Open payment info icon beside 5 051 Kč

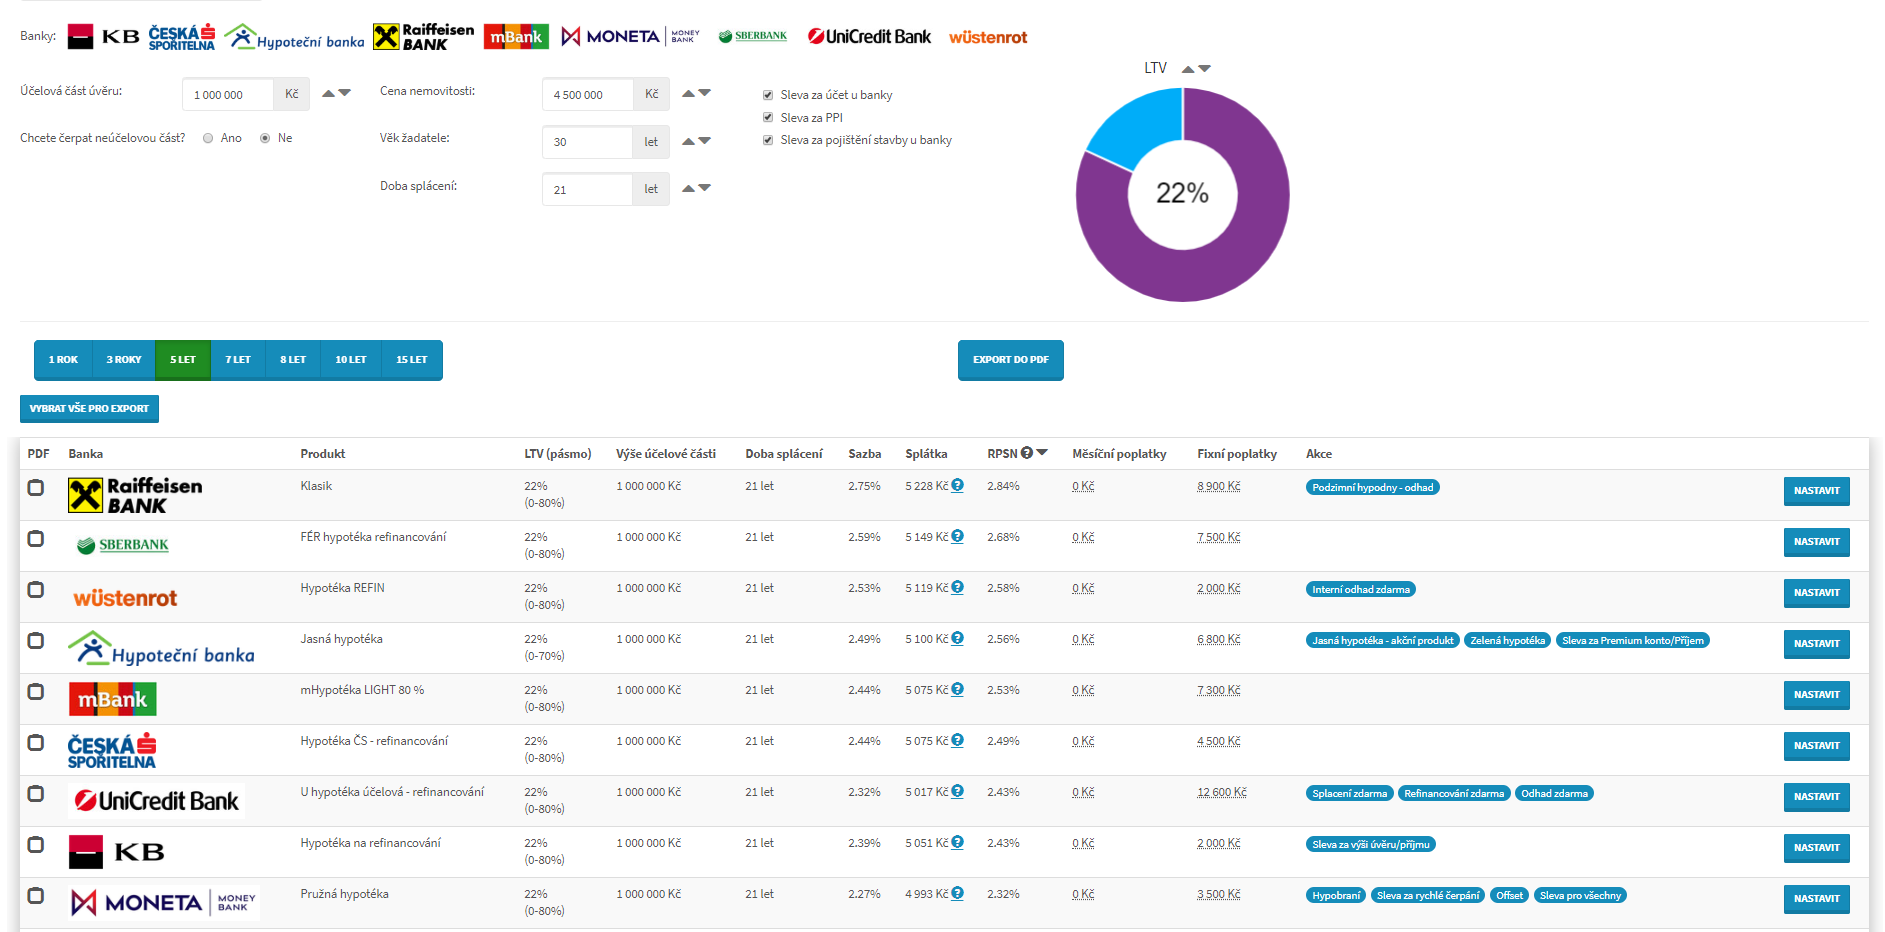[957, 842]
